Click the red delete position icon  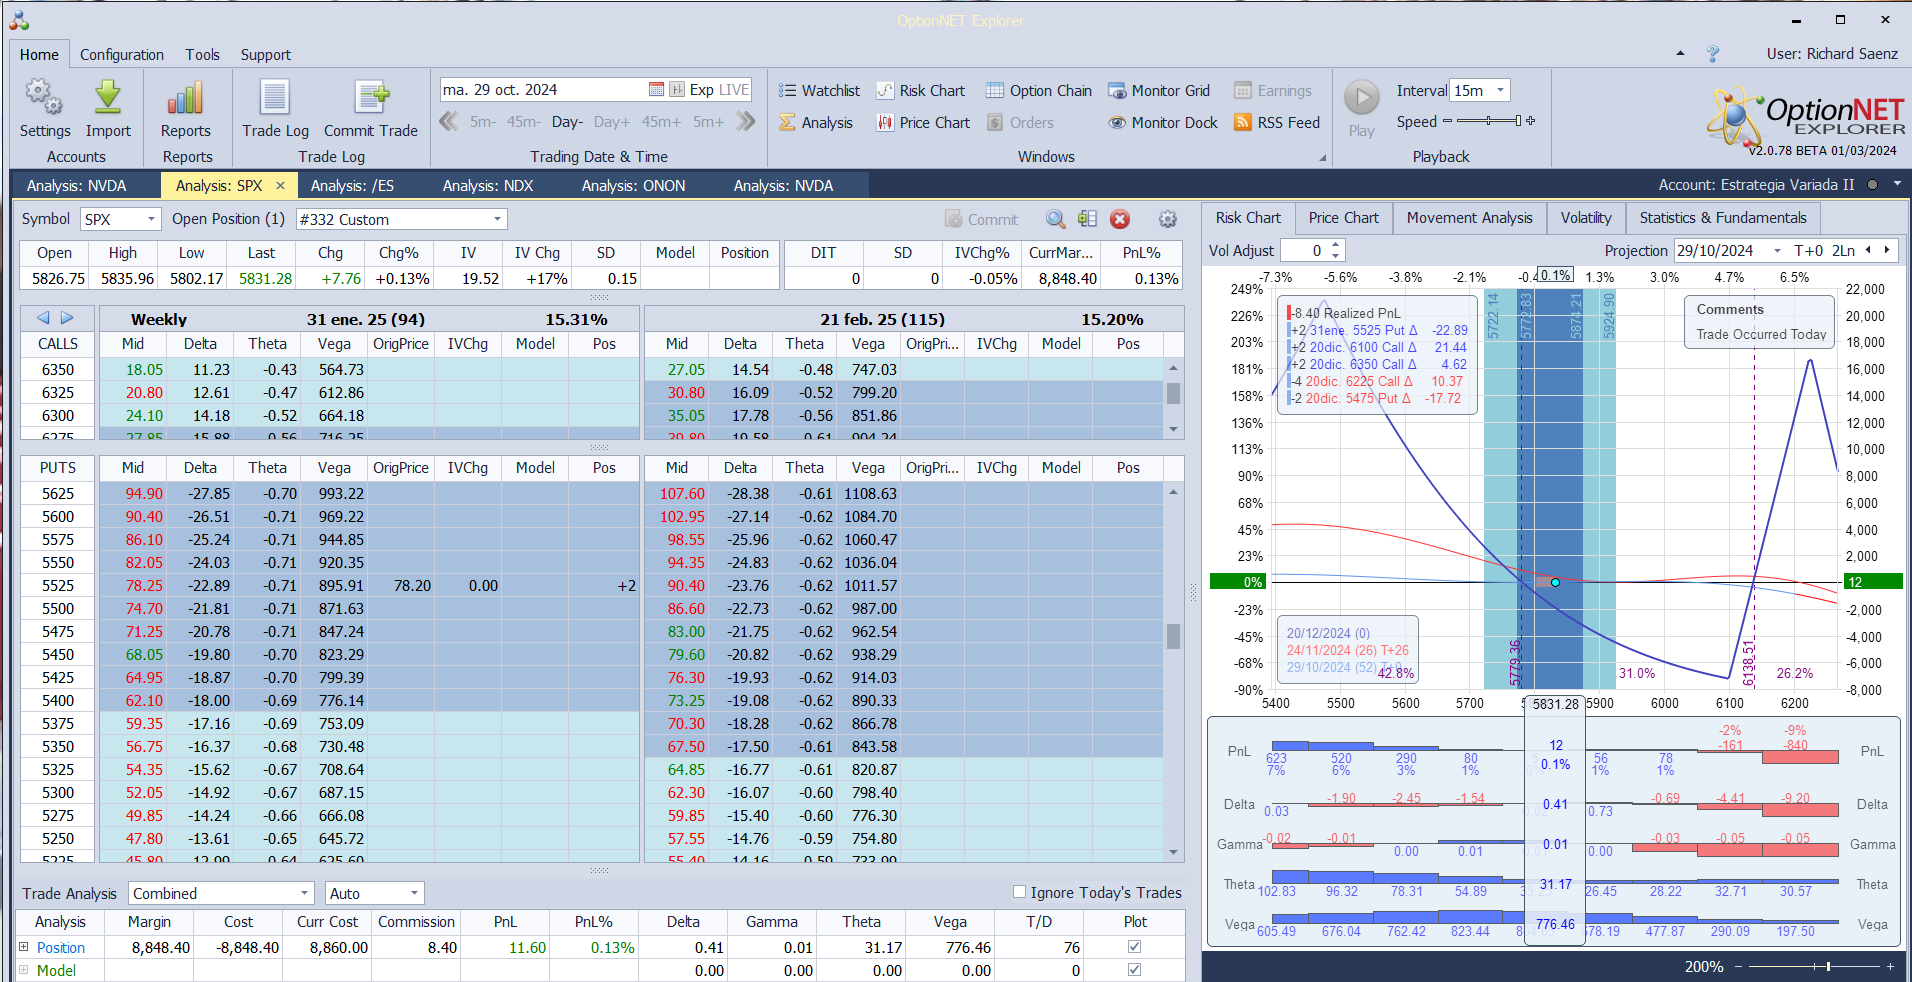(1120, 220)
